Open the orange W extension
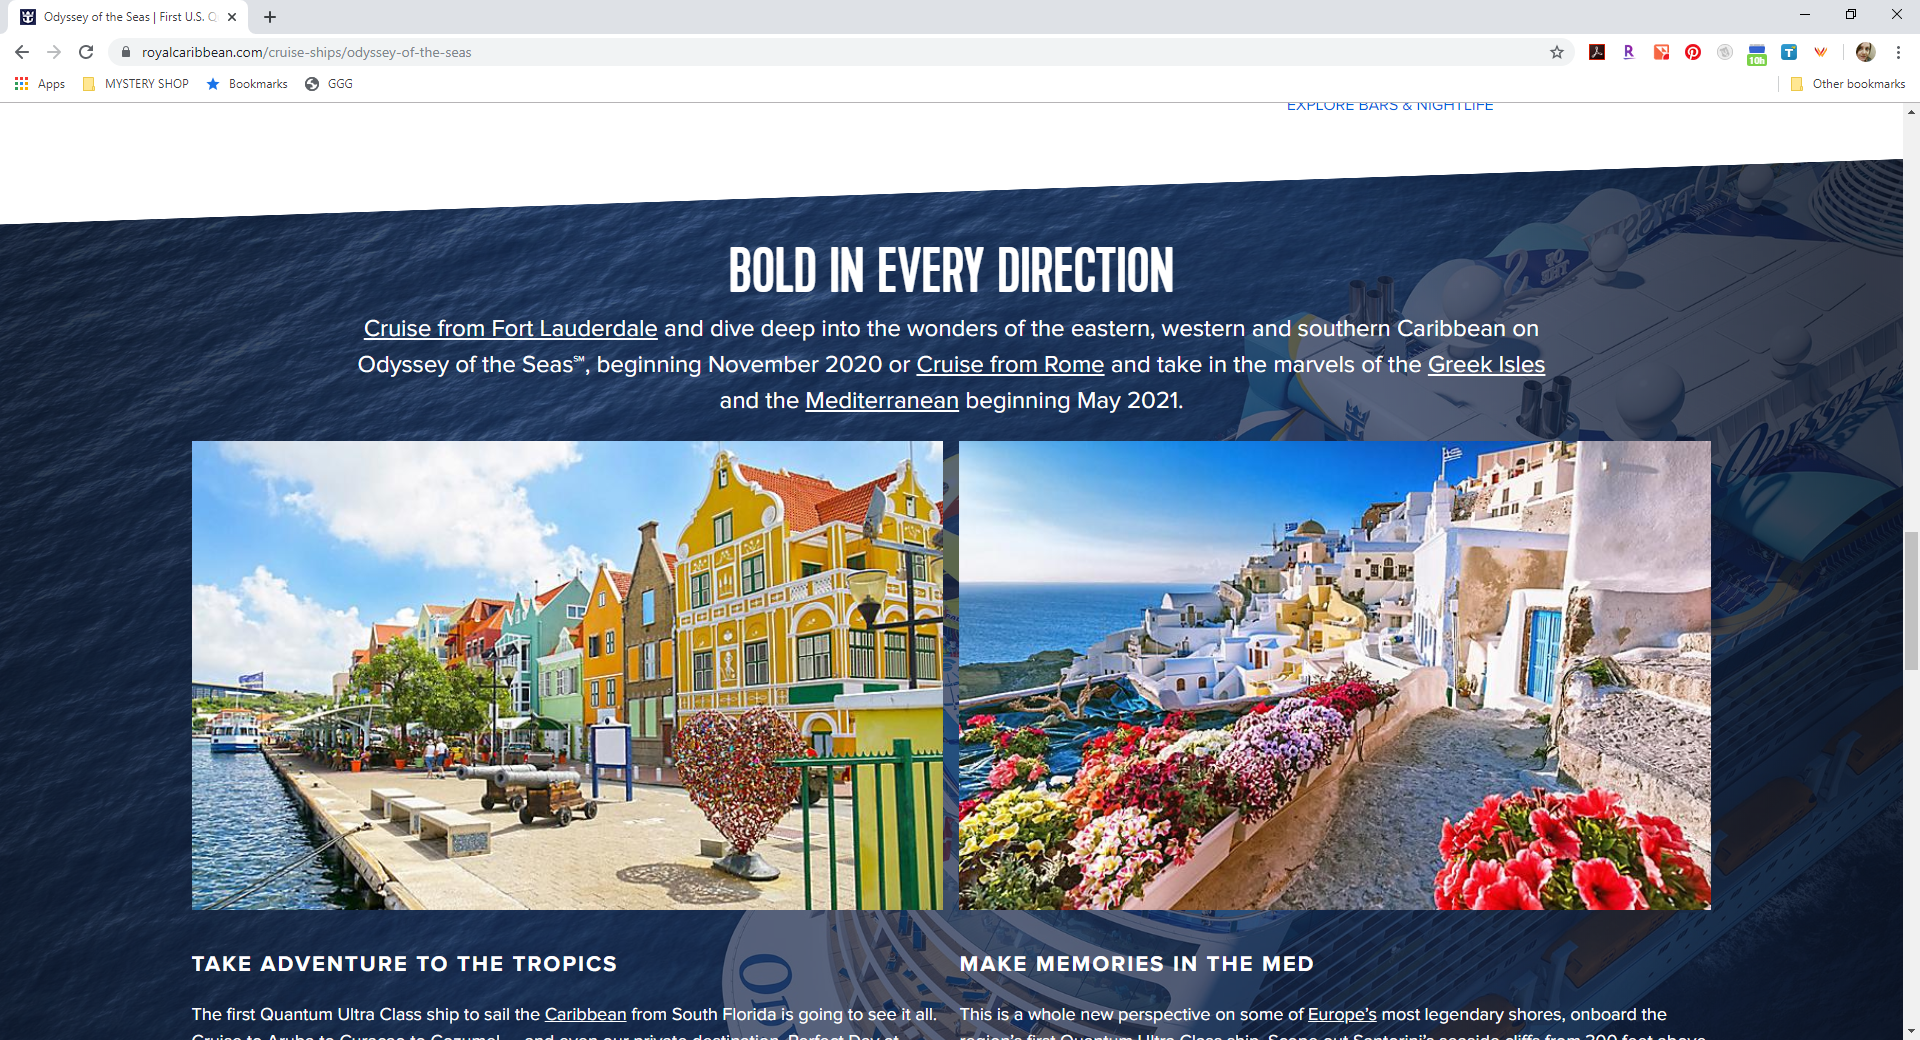This screenshot has width=1920, height=1040. pyautogui.click(x=1821, y=52)
